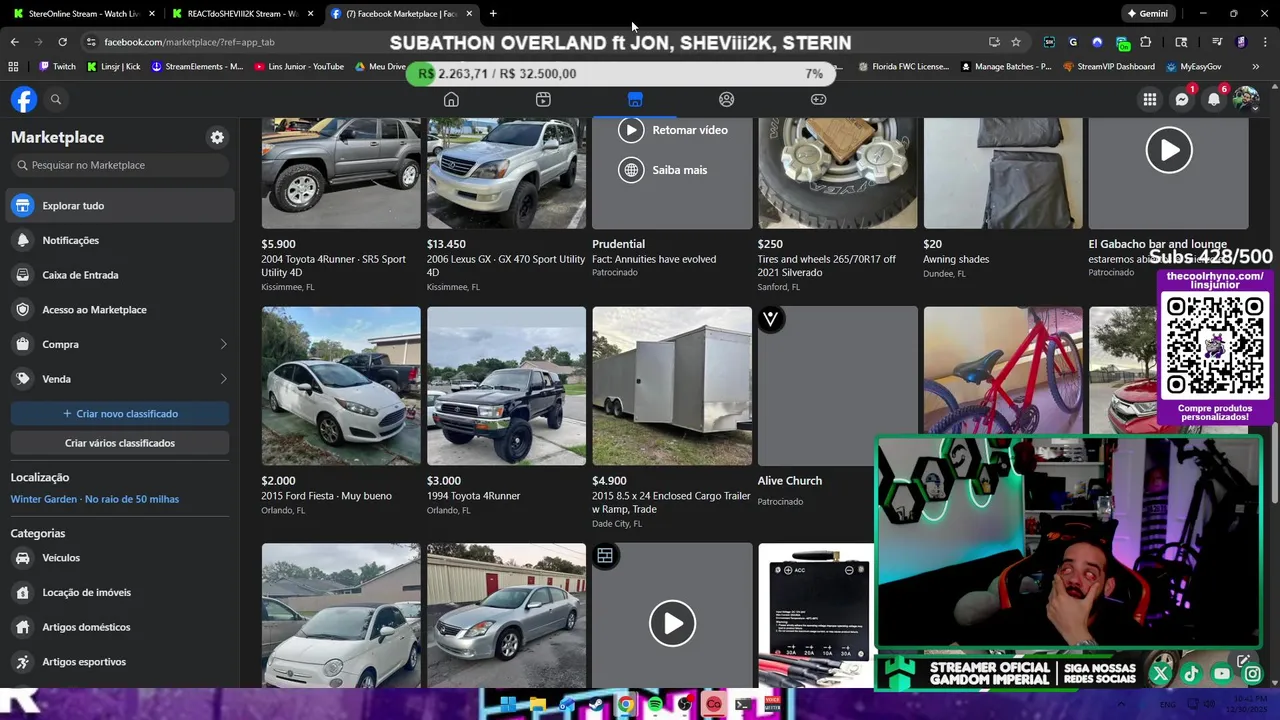
Task: Open Caixa de Entrada
Action: pos(120,275)
